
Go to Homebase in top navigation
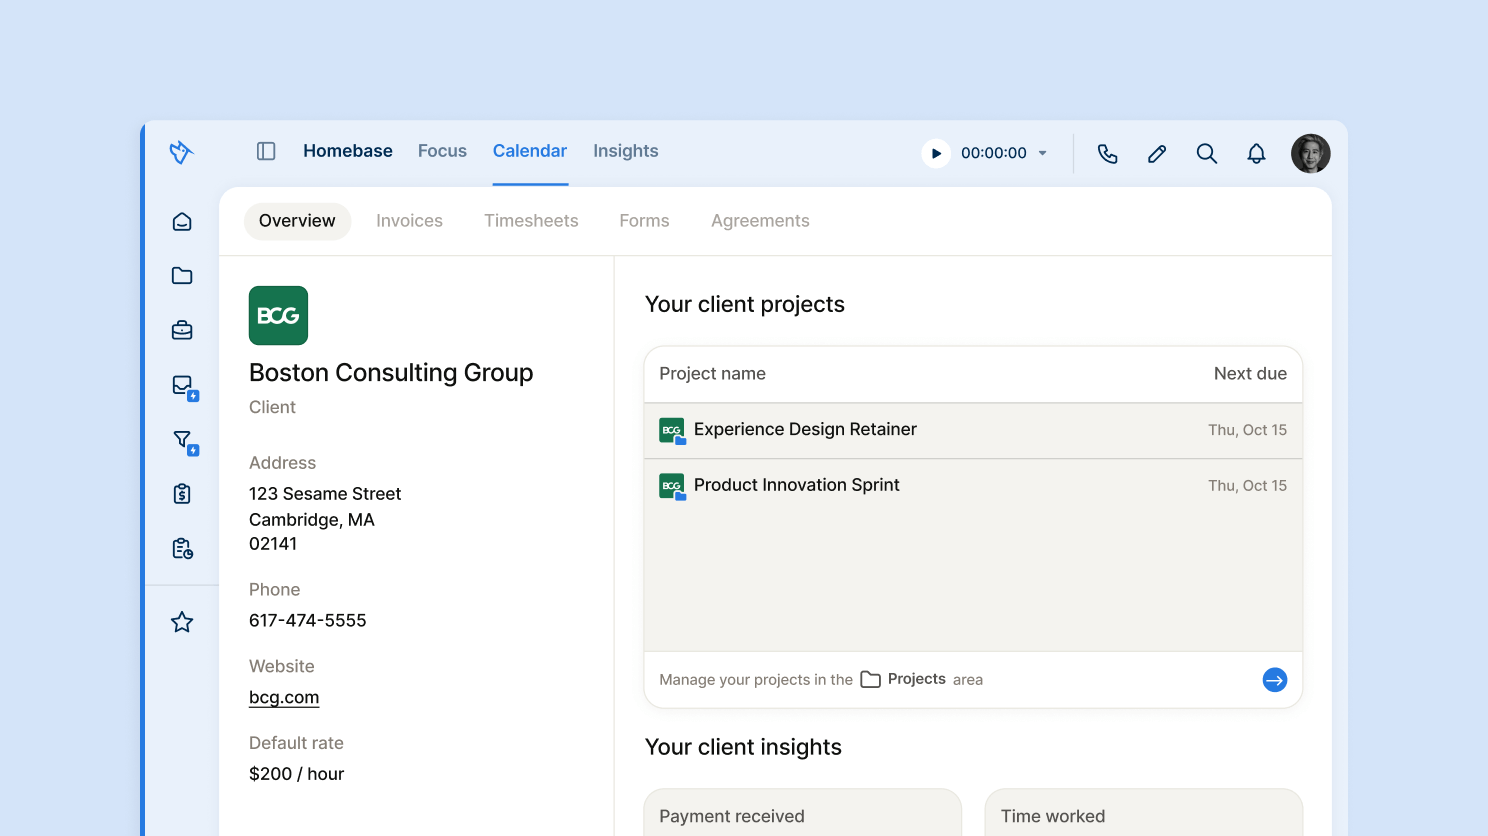tap(348, 151)
